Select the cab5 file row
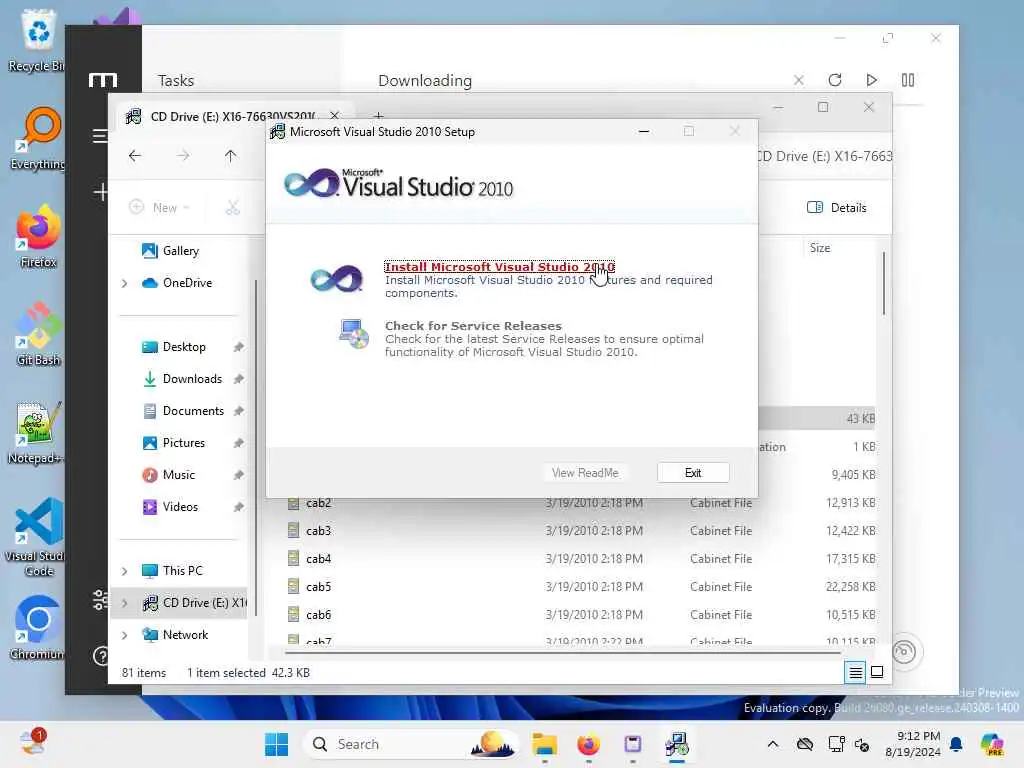Image resolution: width=1024 pixels, height=768 pixels. pyautogui.click(x=581, y=587)
